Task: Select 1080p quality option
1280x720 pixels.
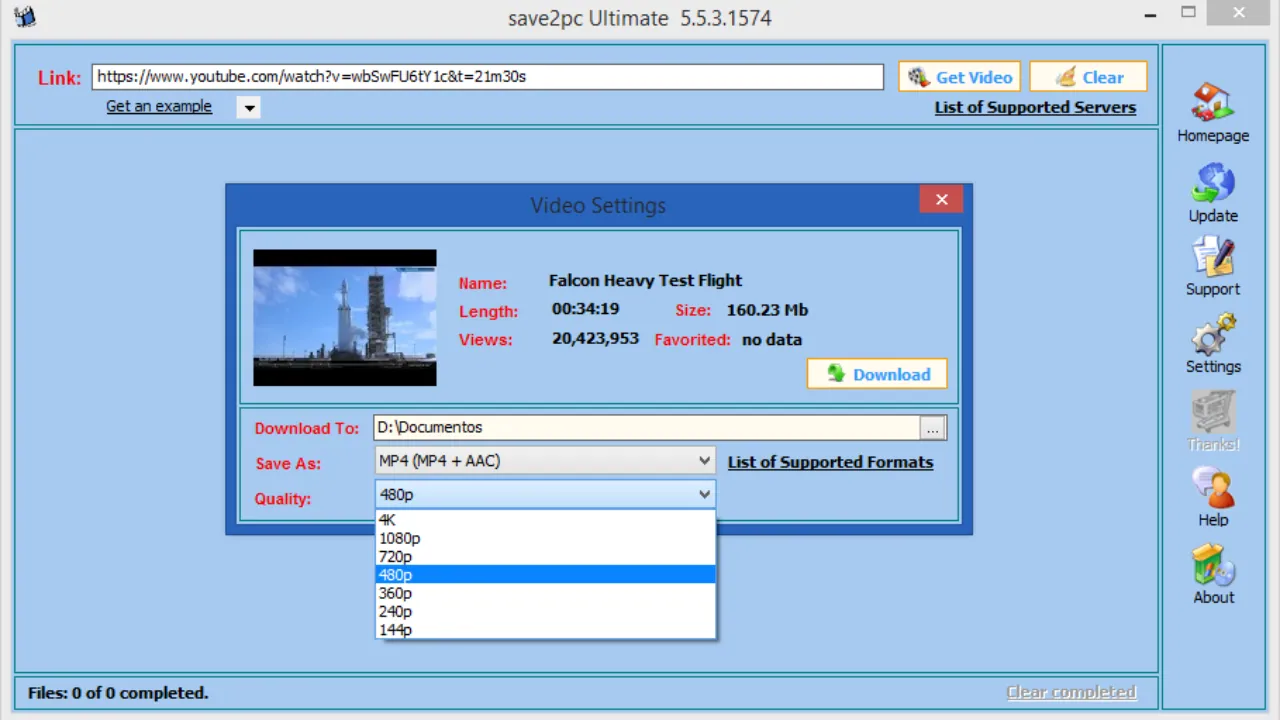Action: pyautogui.click(x=545, y=538)
